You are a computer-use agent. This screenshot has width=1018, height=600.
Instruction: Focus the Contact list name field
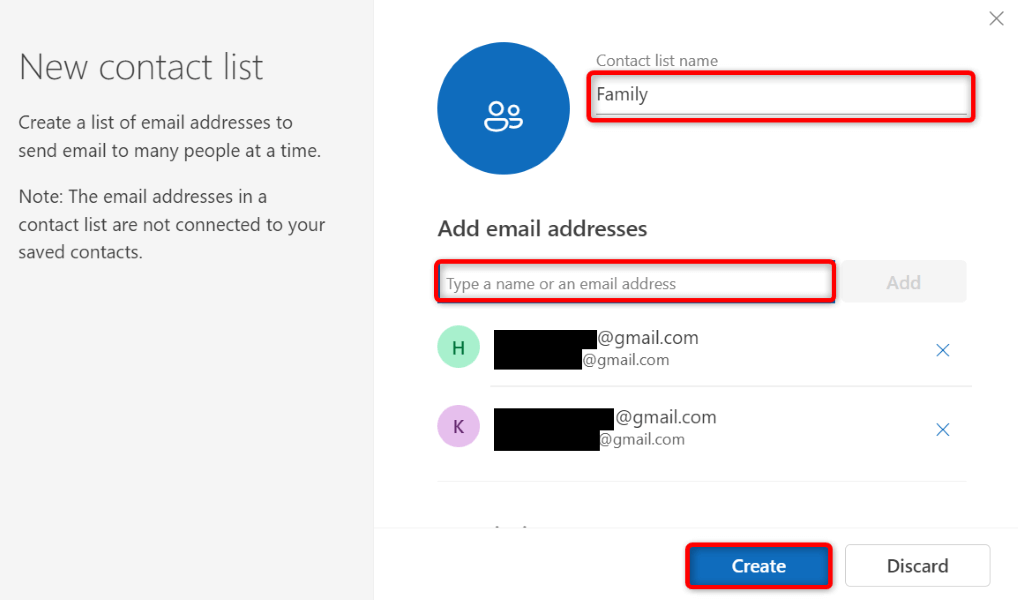[x=780, y=96]
